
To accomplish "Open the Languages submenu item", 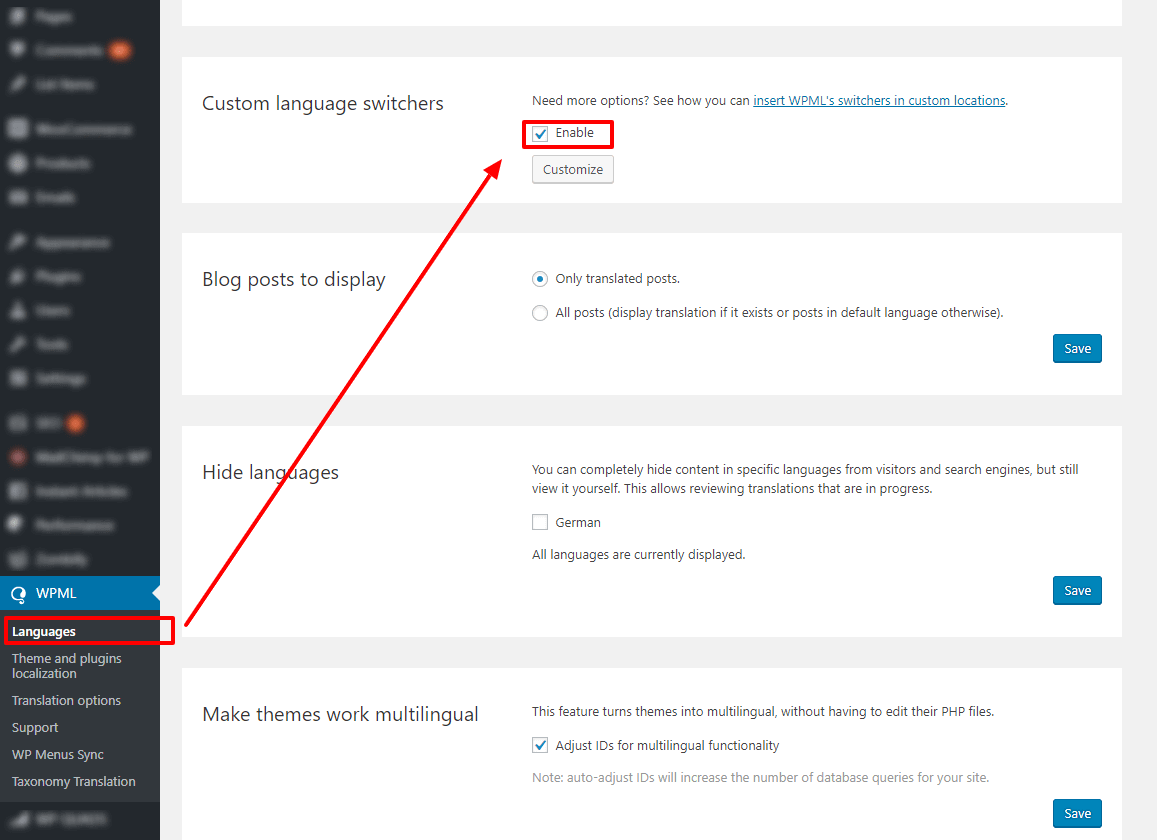I will (x=44, y=632).
